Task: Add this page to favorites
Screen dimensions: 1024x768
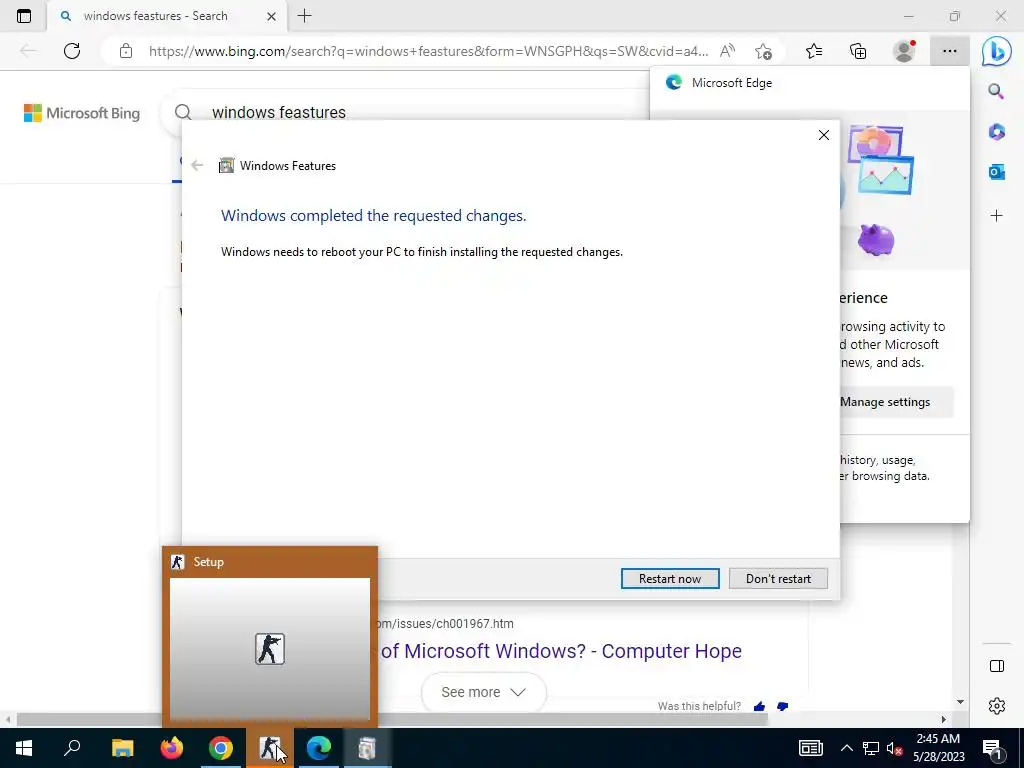Action: (x=763, y=51)
